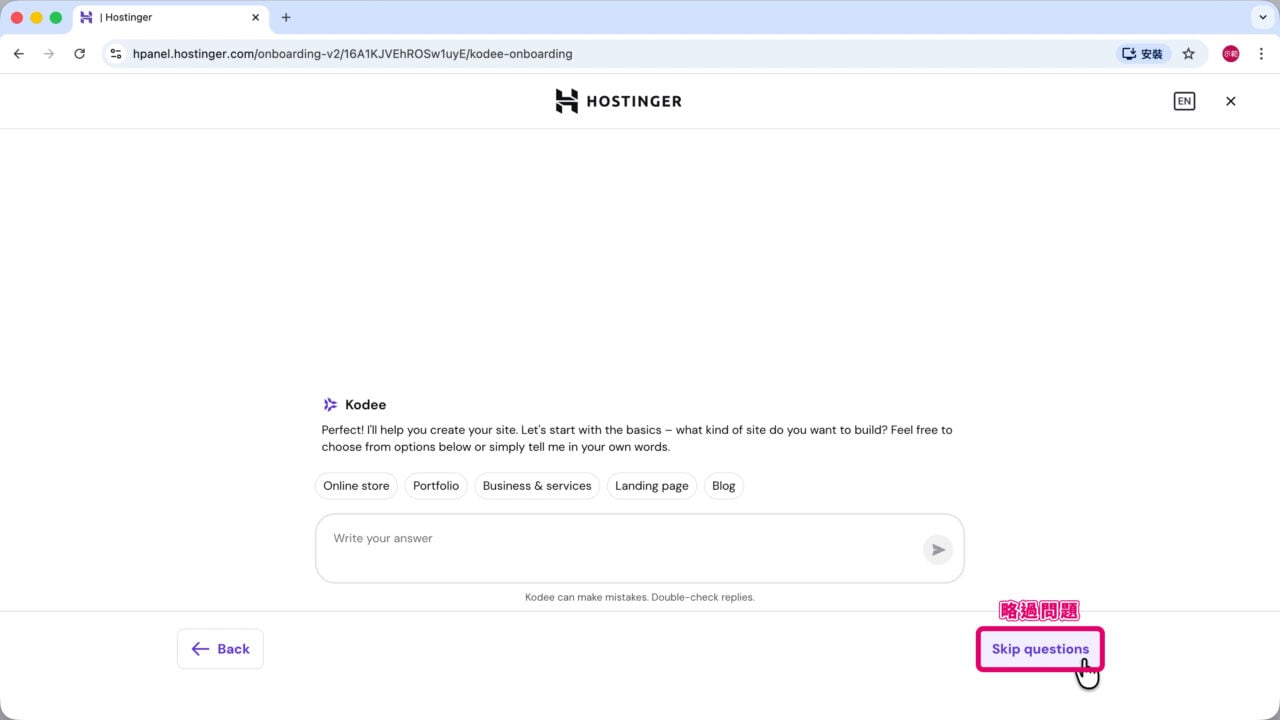Click the address bar URL
The width and height of the screenshot is (1280, 720).
[353, 54]
